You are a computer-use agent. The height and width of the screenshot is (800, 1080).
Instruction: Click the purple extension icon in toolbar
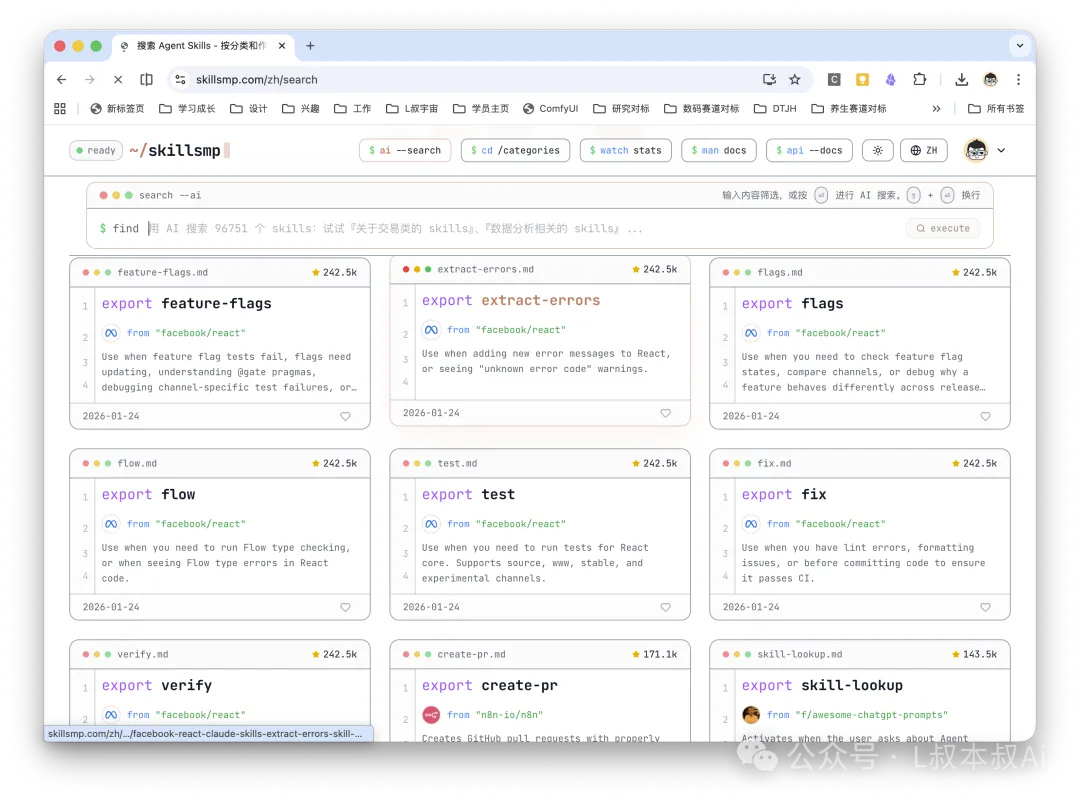[891, 80]
